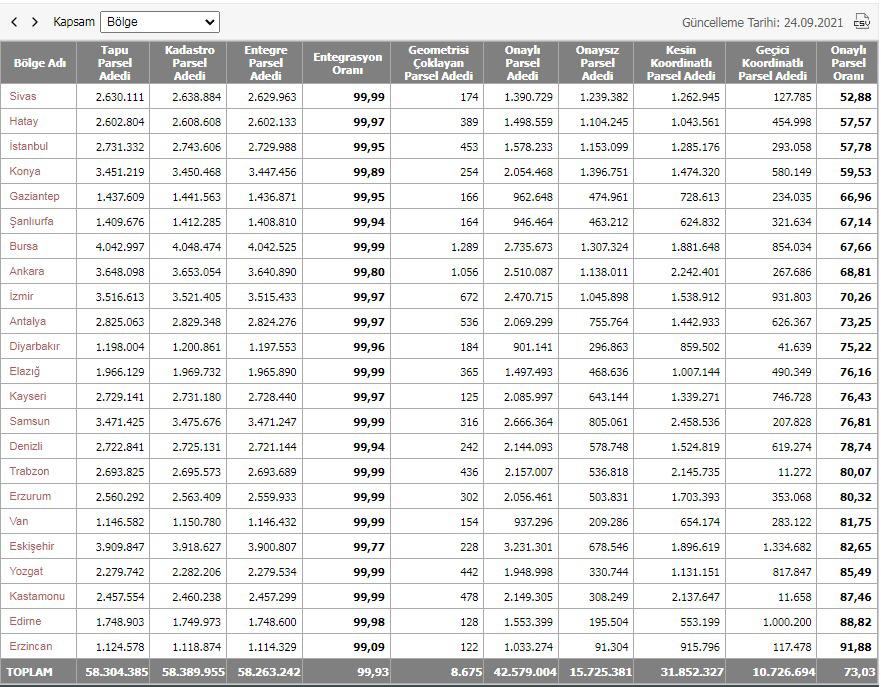Open the Erzincan region link

31,646
